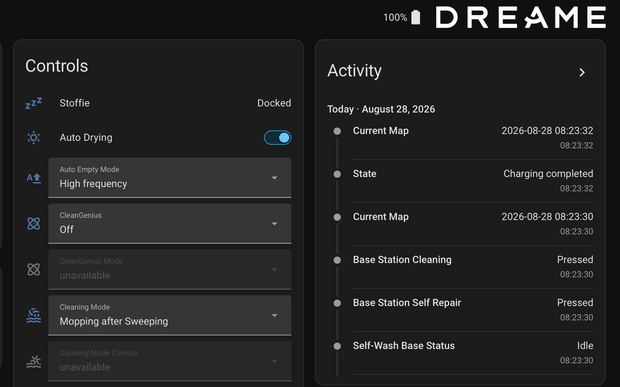
Task: Click the battery icon next to 100%
Action: (x=416, y=17)
